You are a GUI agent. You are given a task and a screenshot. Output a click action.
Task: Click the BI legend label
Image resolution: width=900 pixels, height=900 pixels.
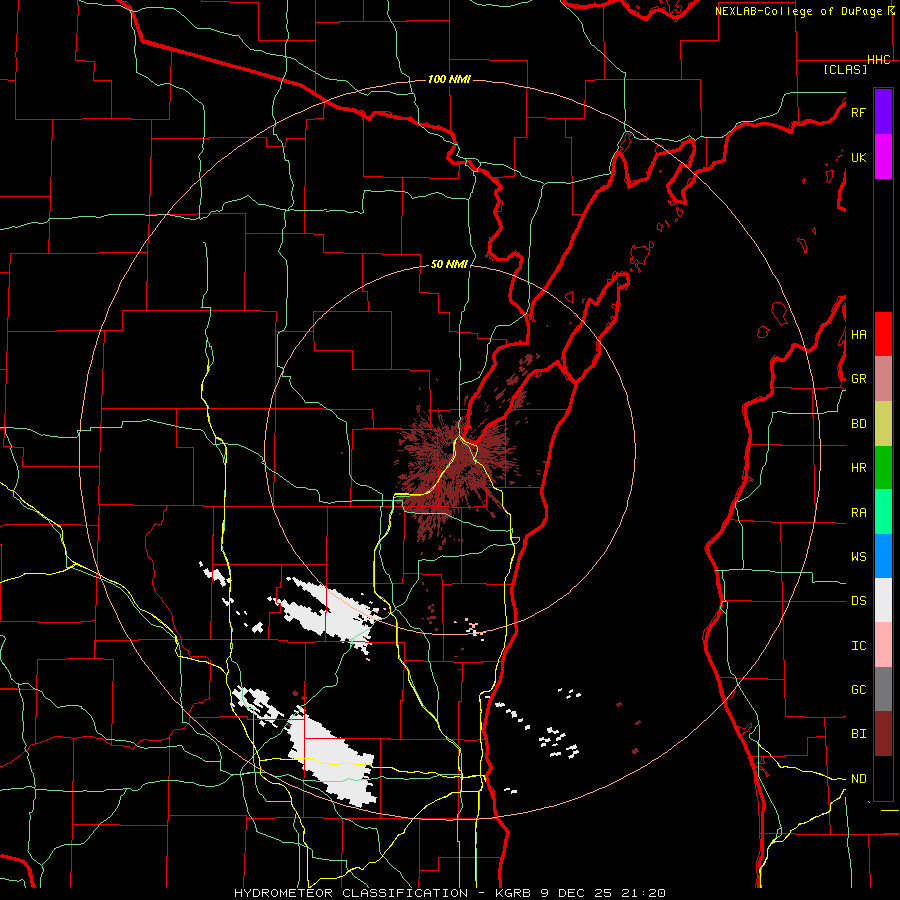(x=858, y=734)
